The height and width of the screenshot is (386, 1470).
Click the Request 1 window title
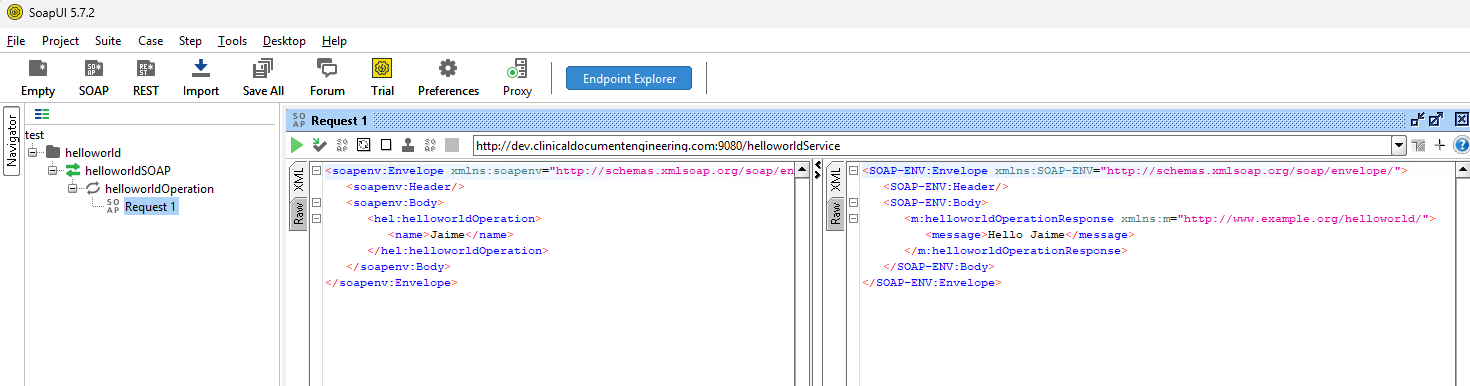(x=339, y=120)
